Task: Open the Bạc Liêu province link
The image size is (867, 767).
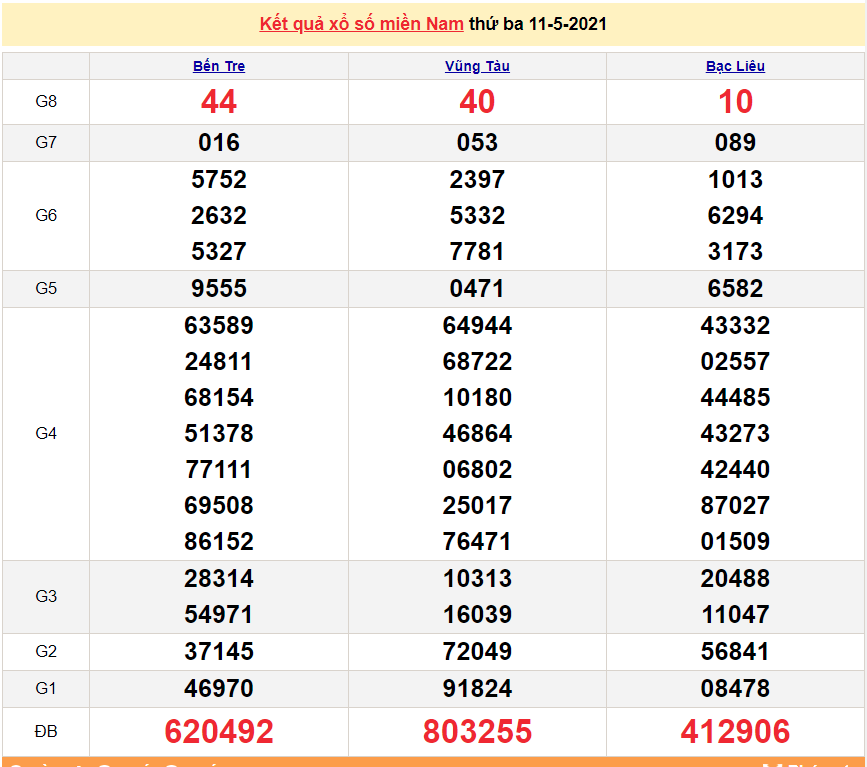Action: 735,66
